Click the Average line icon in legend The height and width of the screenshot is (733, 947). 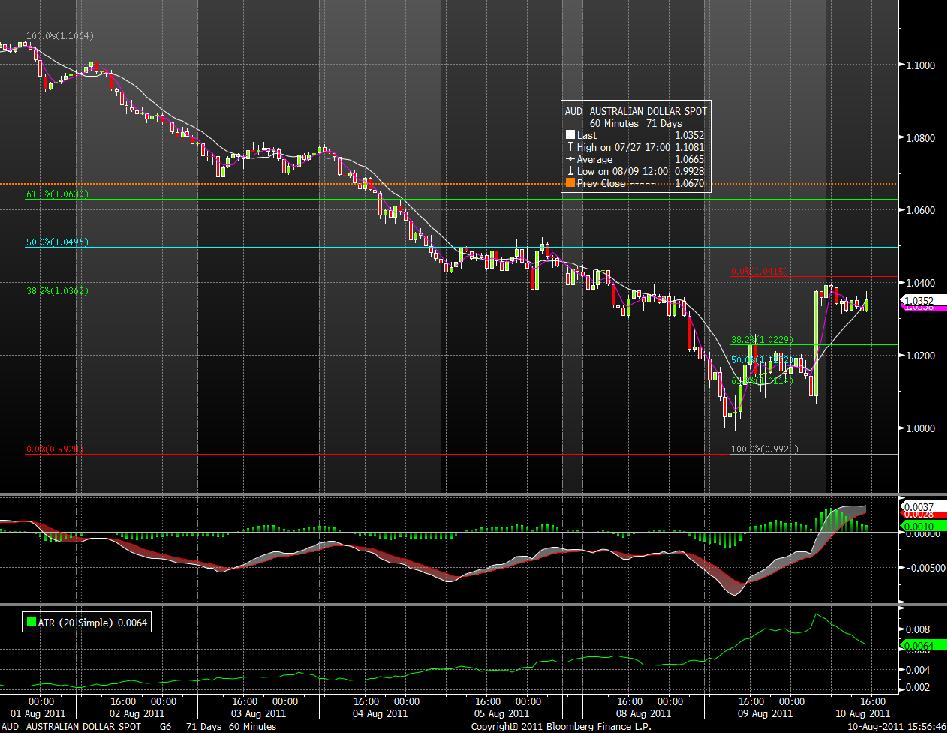571,159
